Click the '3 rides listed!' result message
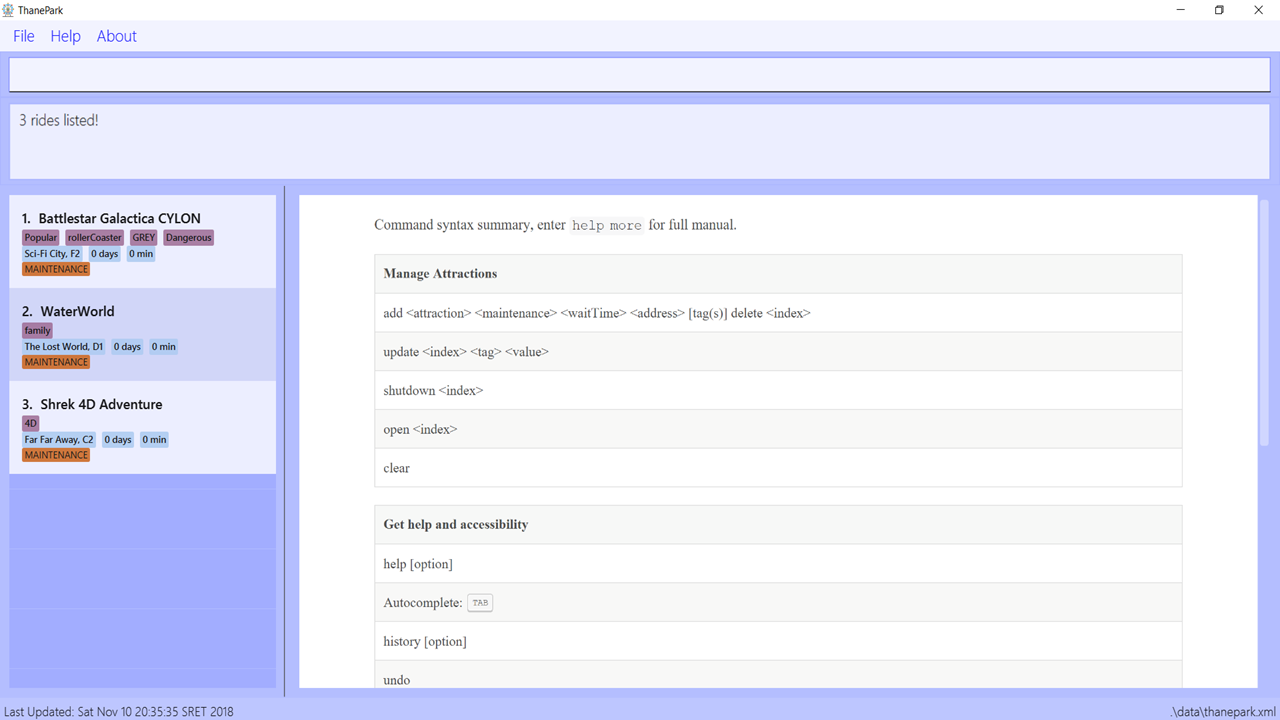This screenshot has width=1280, height=720. pyautogui.click(x=59, y=120)
